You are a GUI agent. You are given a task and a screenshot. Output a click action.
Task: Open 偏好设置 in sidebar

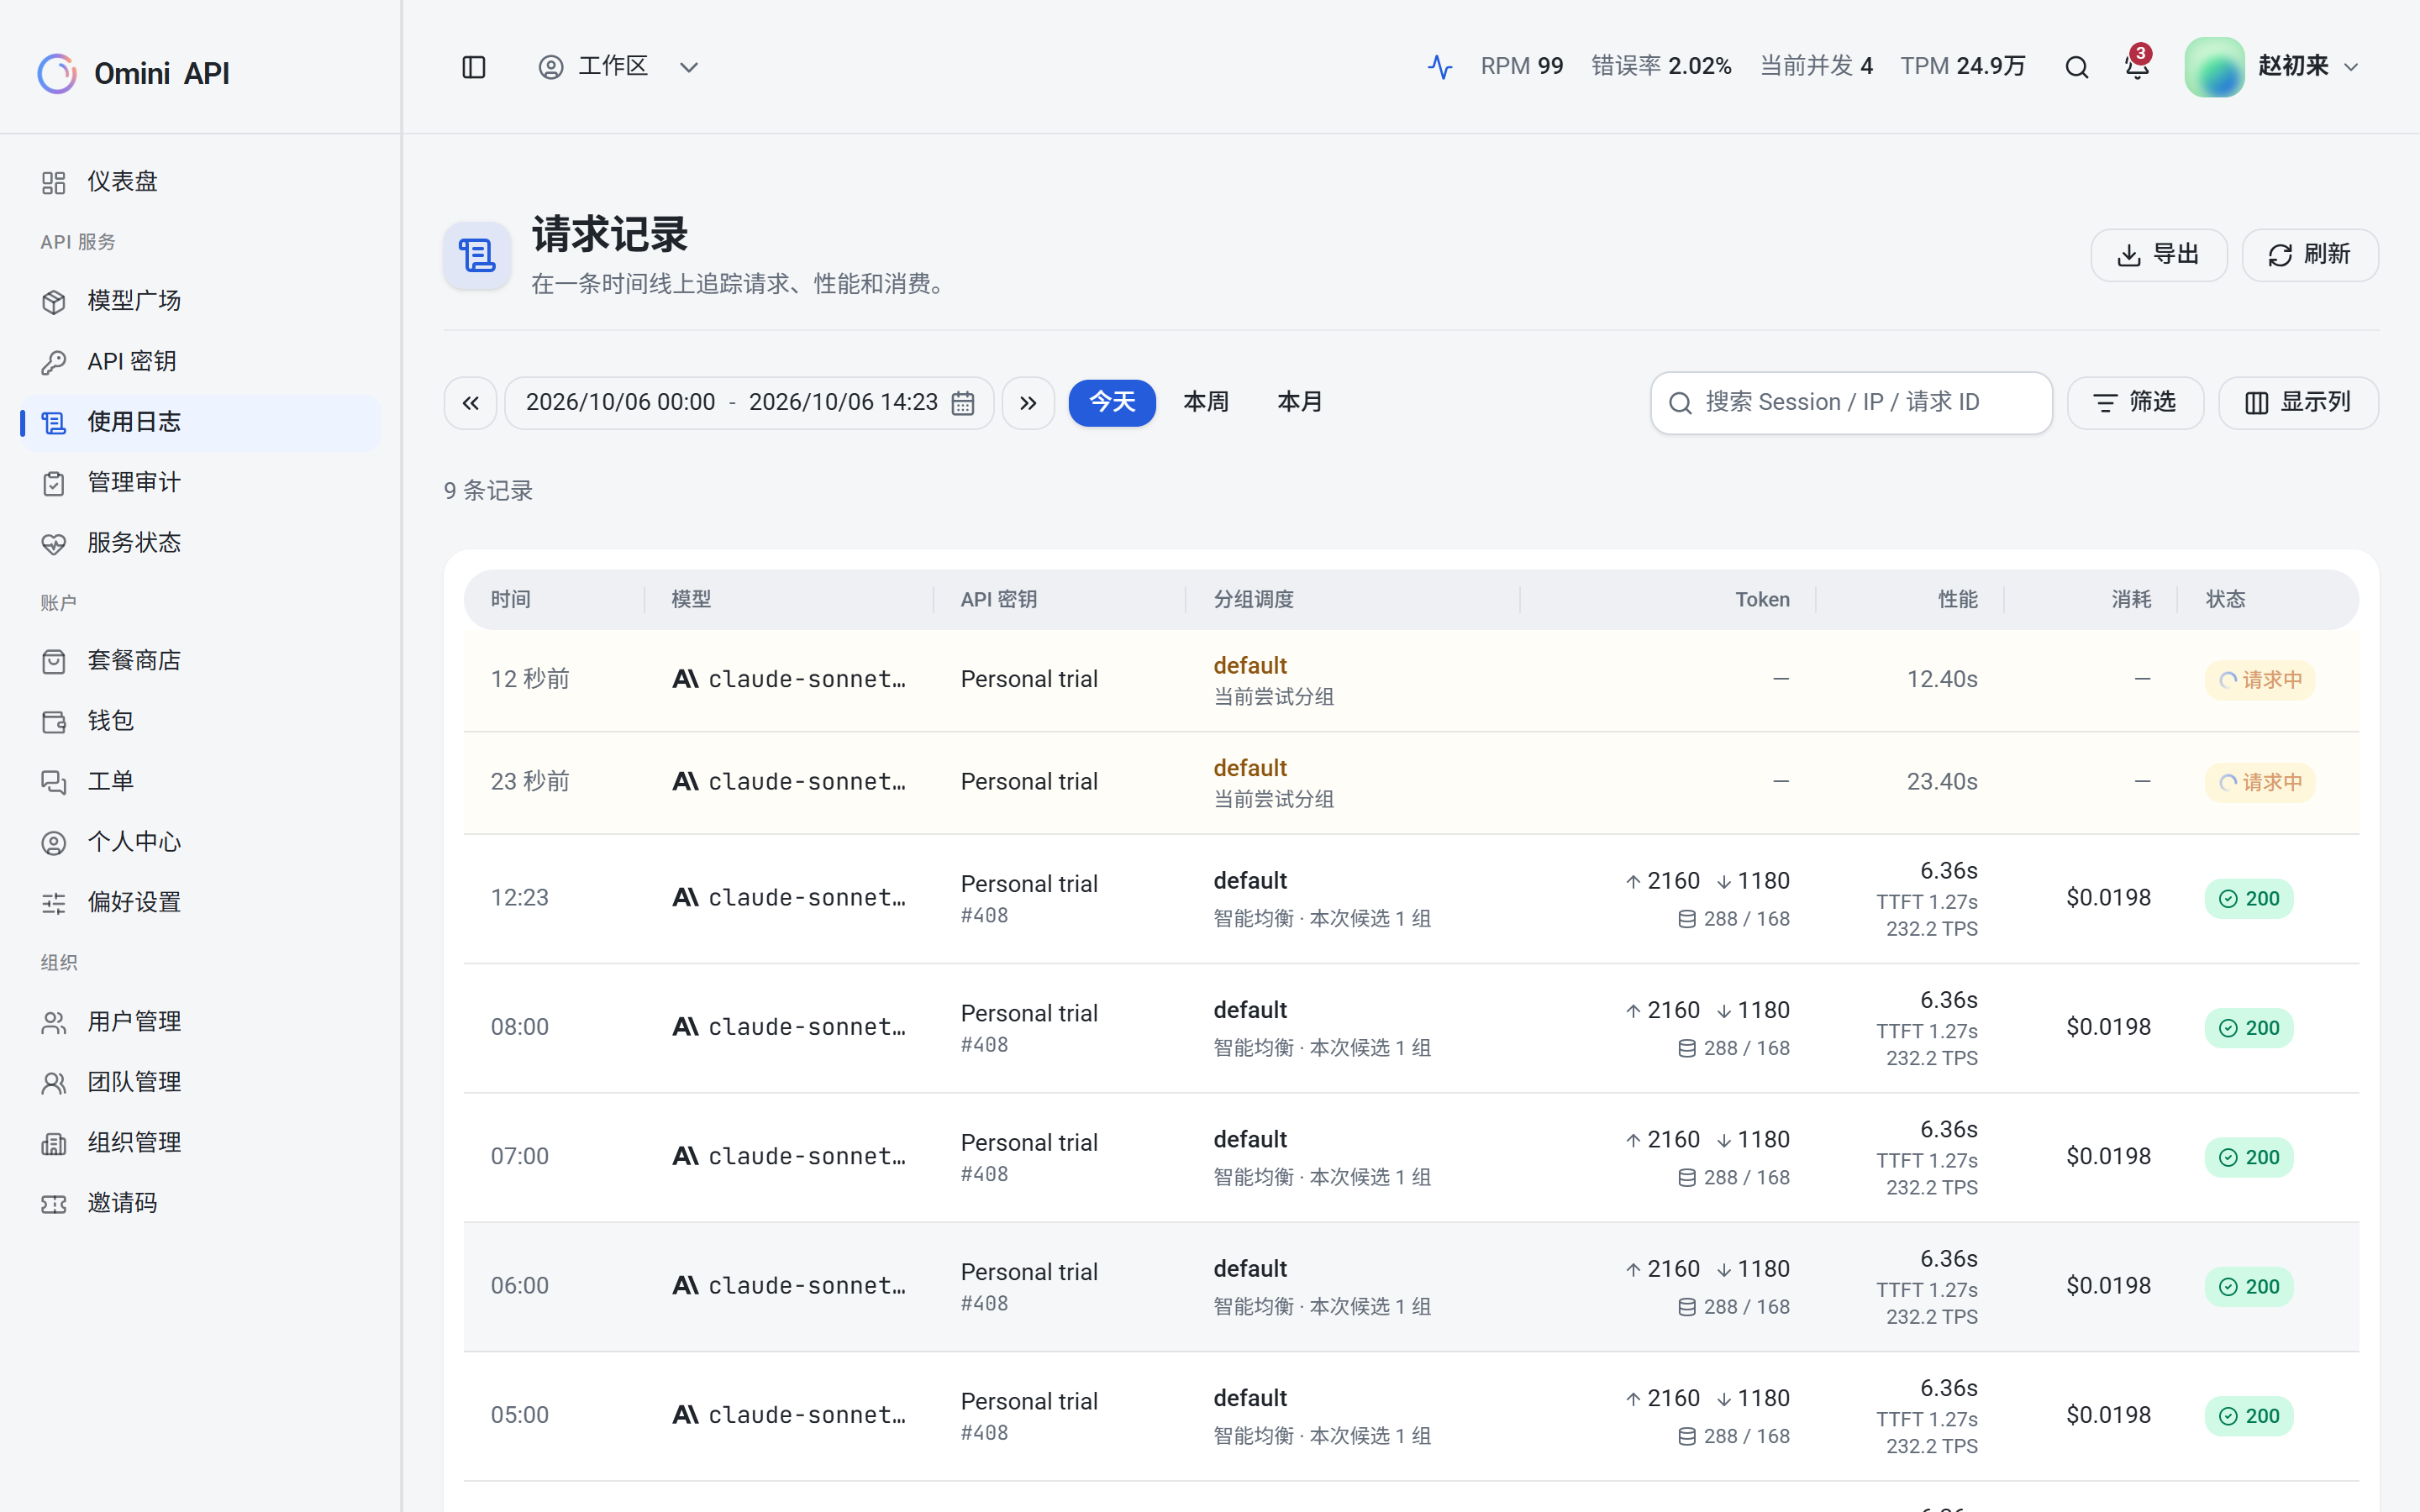pyautogui.click(x=200, y=903)
